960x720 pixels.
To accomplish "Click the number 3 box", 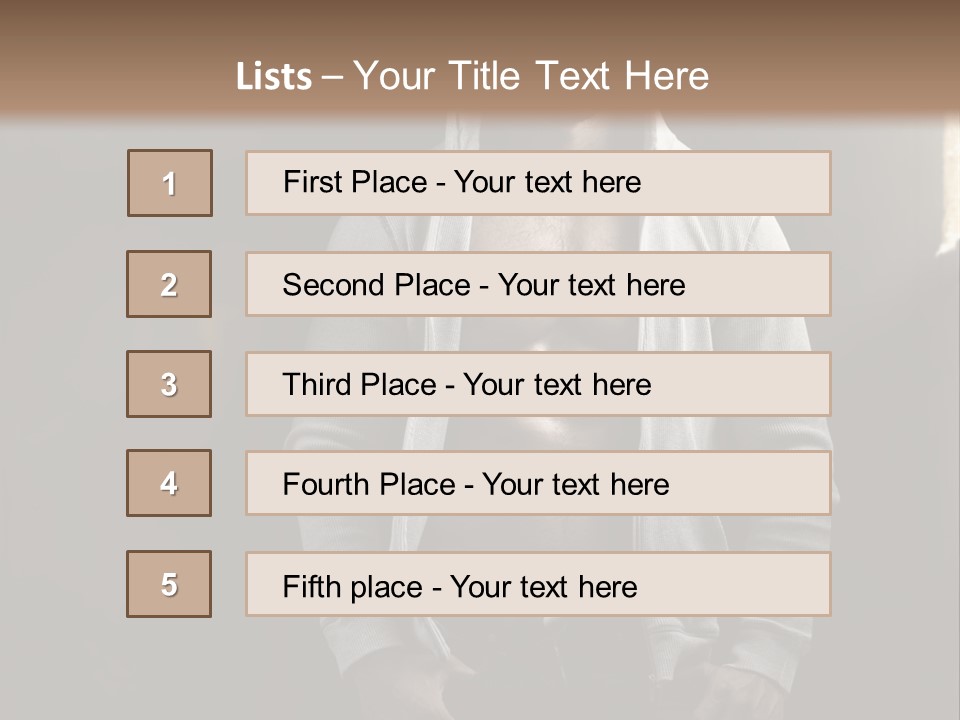I will tap(169, 384).
